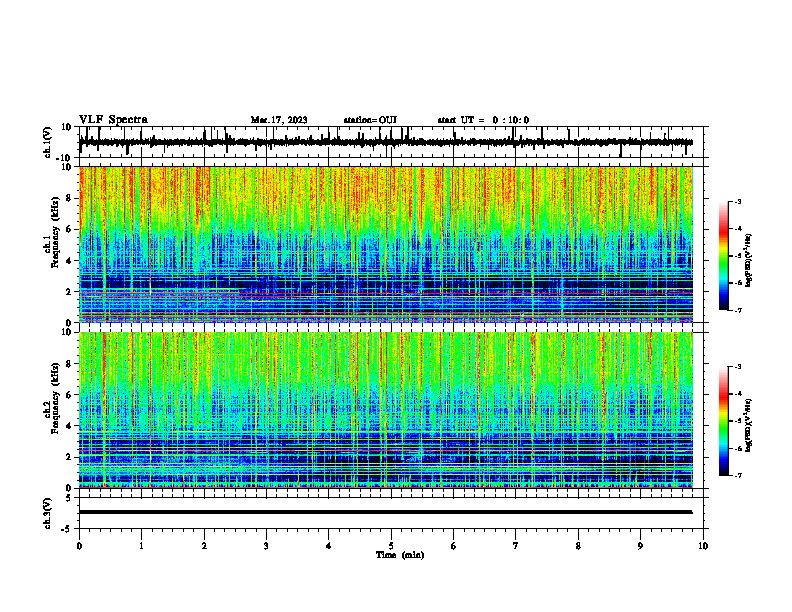Click the "Time (min)" x-axis label
Screen dimensions: 792x612
400,555
